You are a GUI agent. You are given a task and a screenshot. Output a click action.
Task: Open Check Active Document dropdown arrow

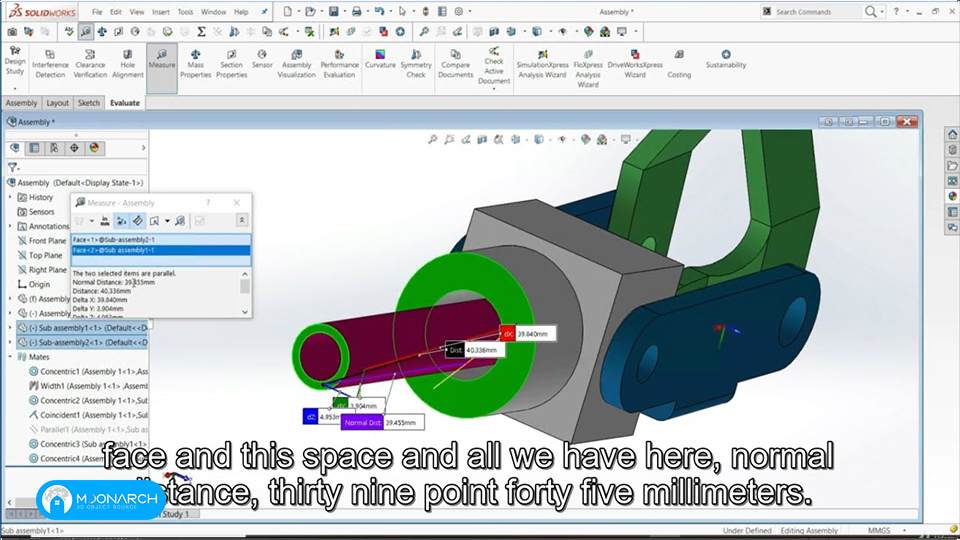(493, 89)
